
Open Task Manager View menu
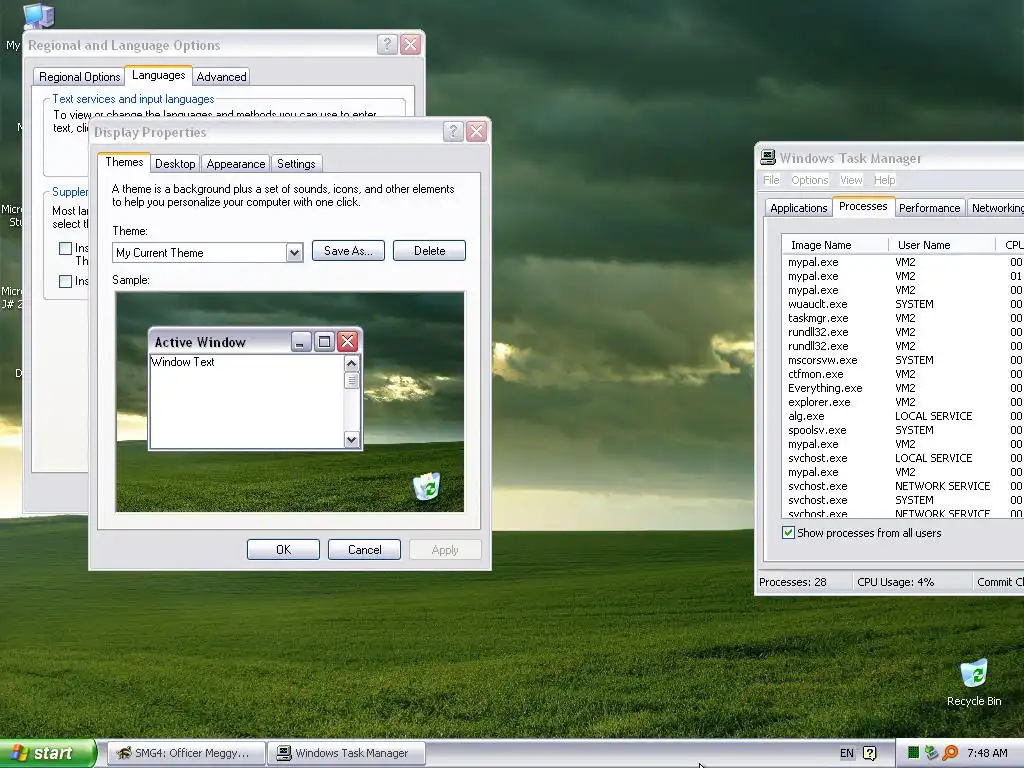click(851, 180)
